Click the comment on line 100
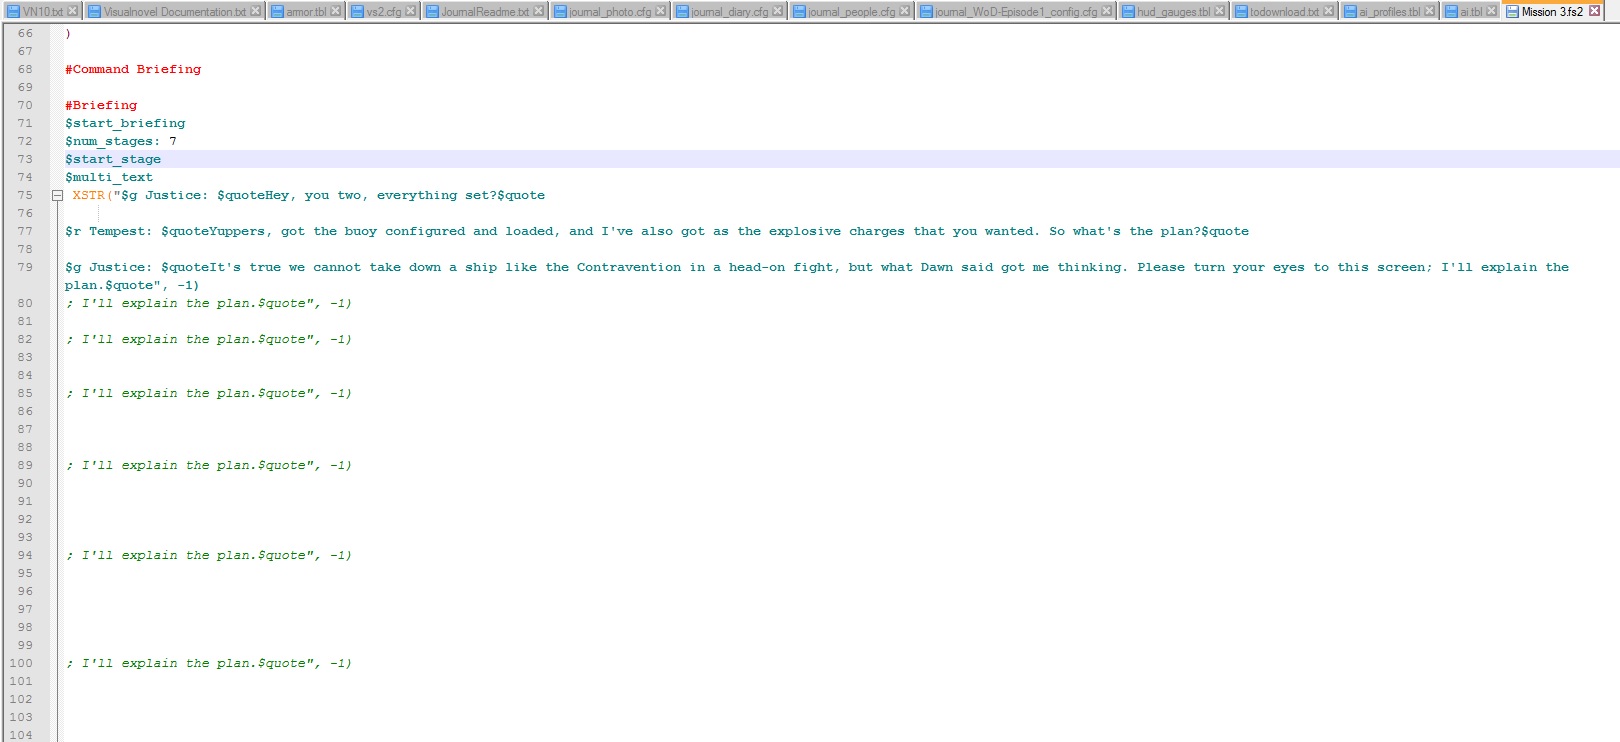The height and width of the screenshot is (742, 1620). 209,663
